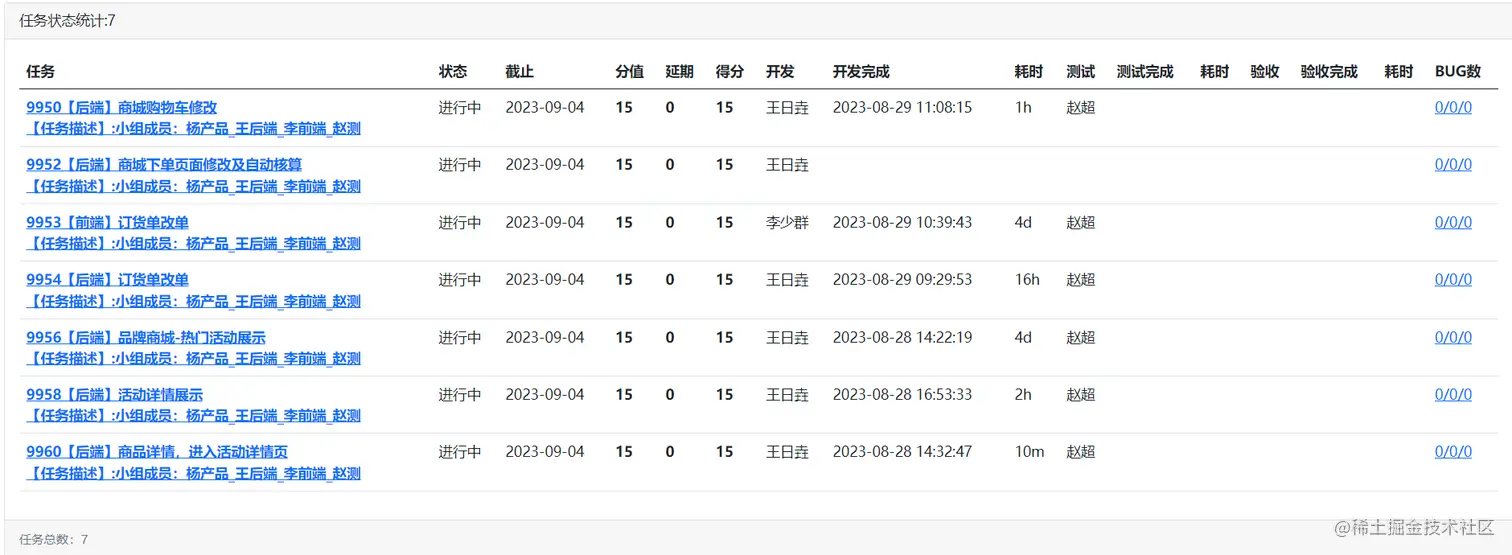1512x555 pixels.
Task: Open 0/0/0 BUG count for task 9958
Action: [x=1453, y=394]
